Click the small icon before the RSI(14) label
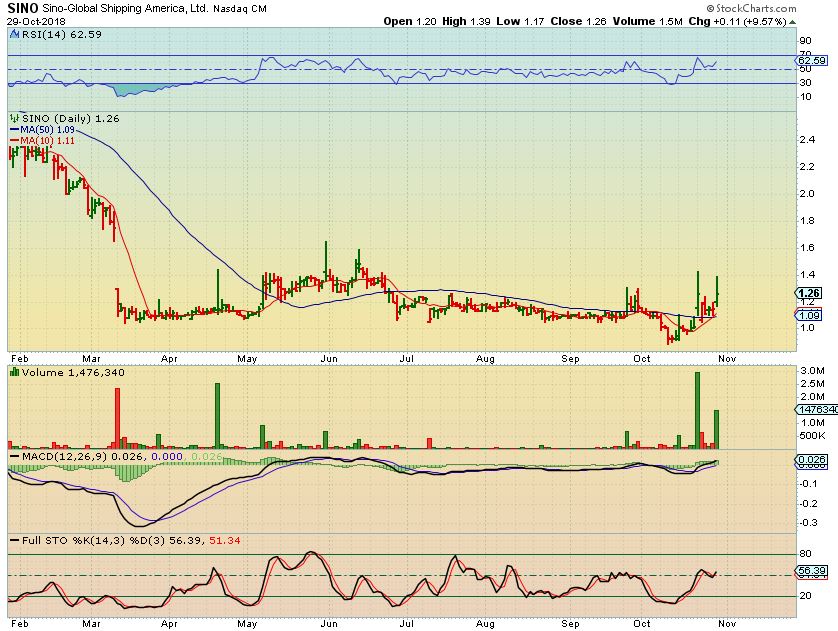Image resolution: width=838 pixels, height=631 pixels. 14,34
